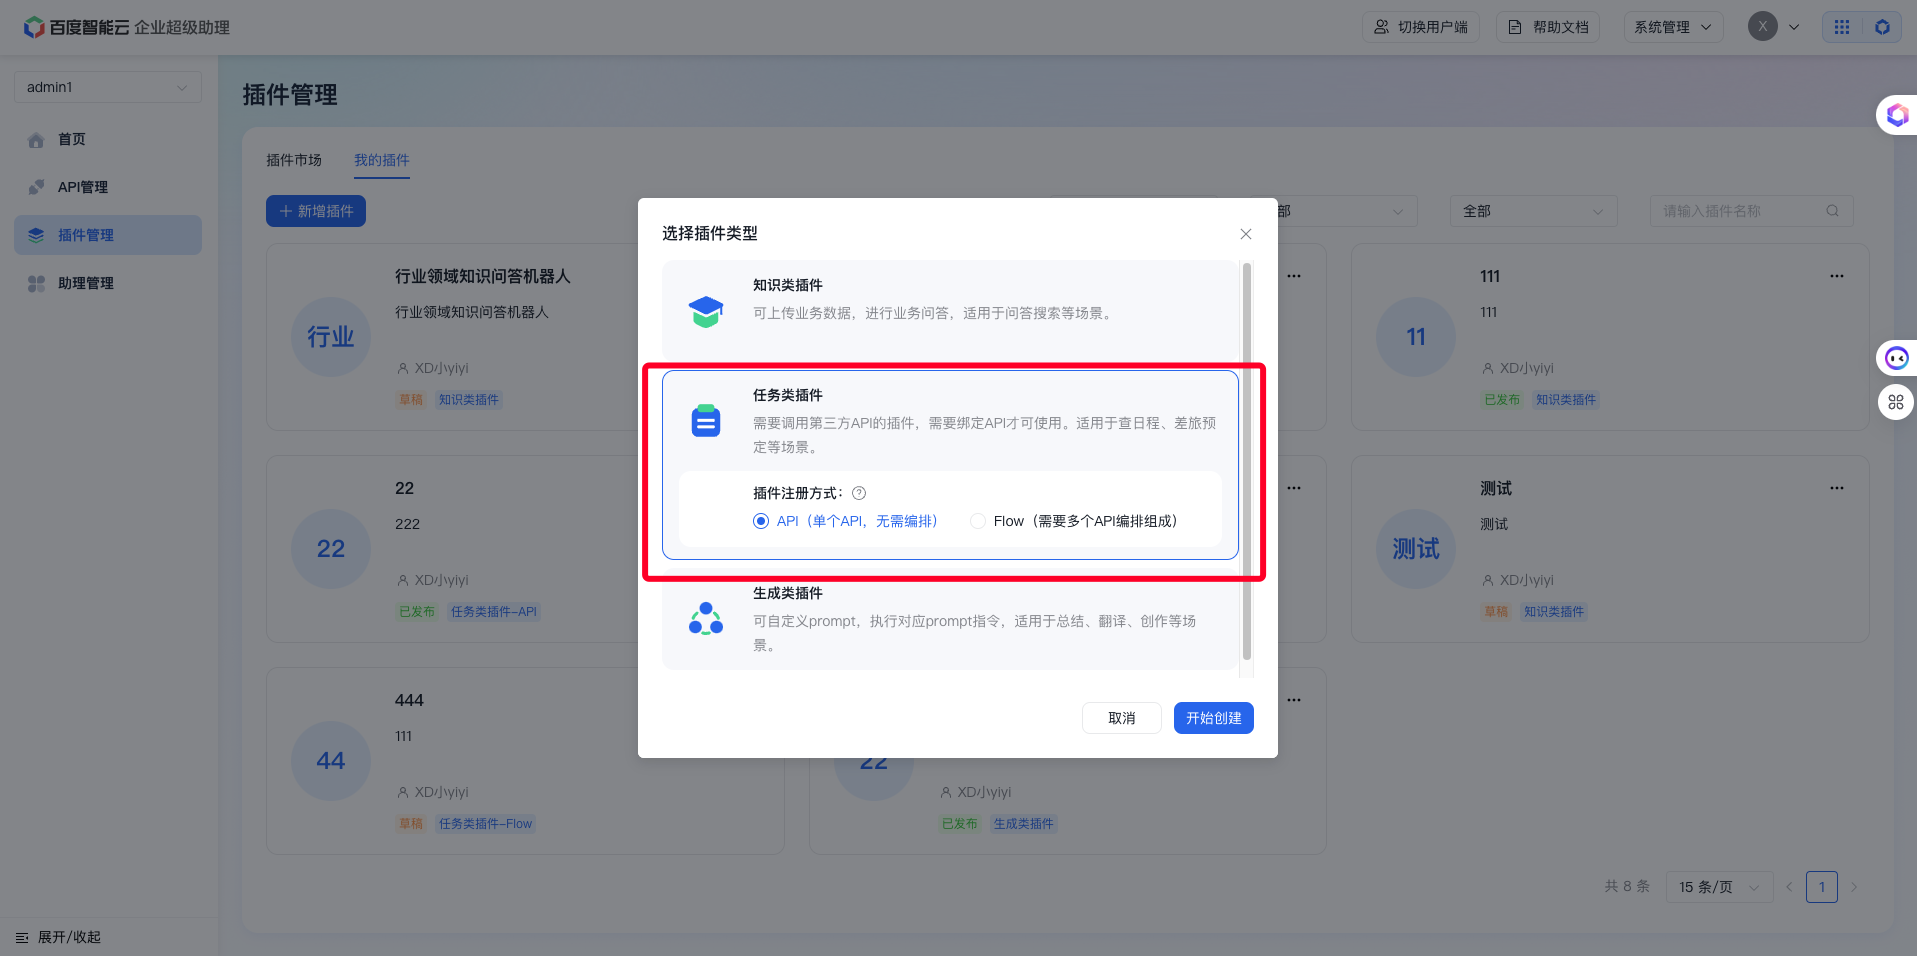This screenshot has height=956, width=1917.
Task: Switch to the 插件市场 tab
Action: tap(294, 160)
